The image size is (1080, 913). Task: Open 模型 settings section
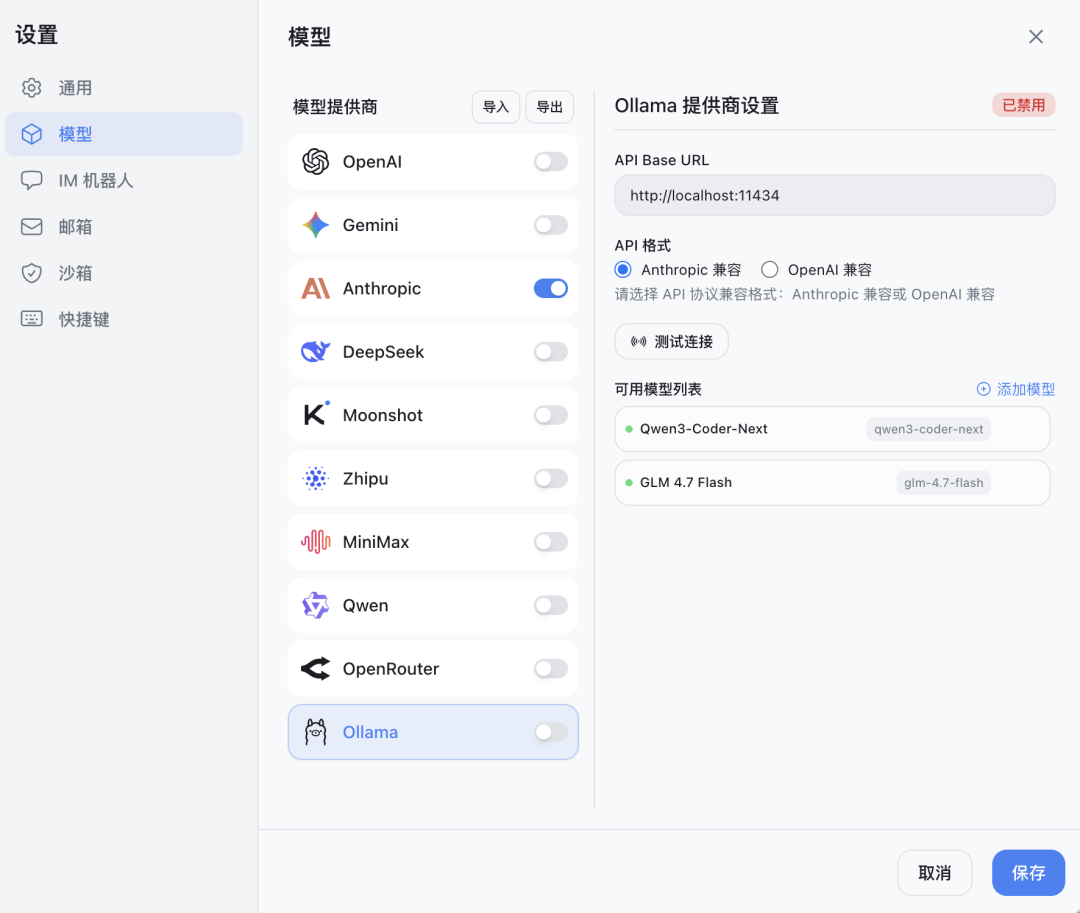[124, 134]
